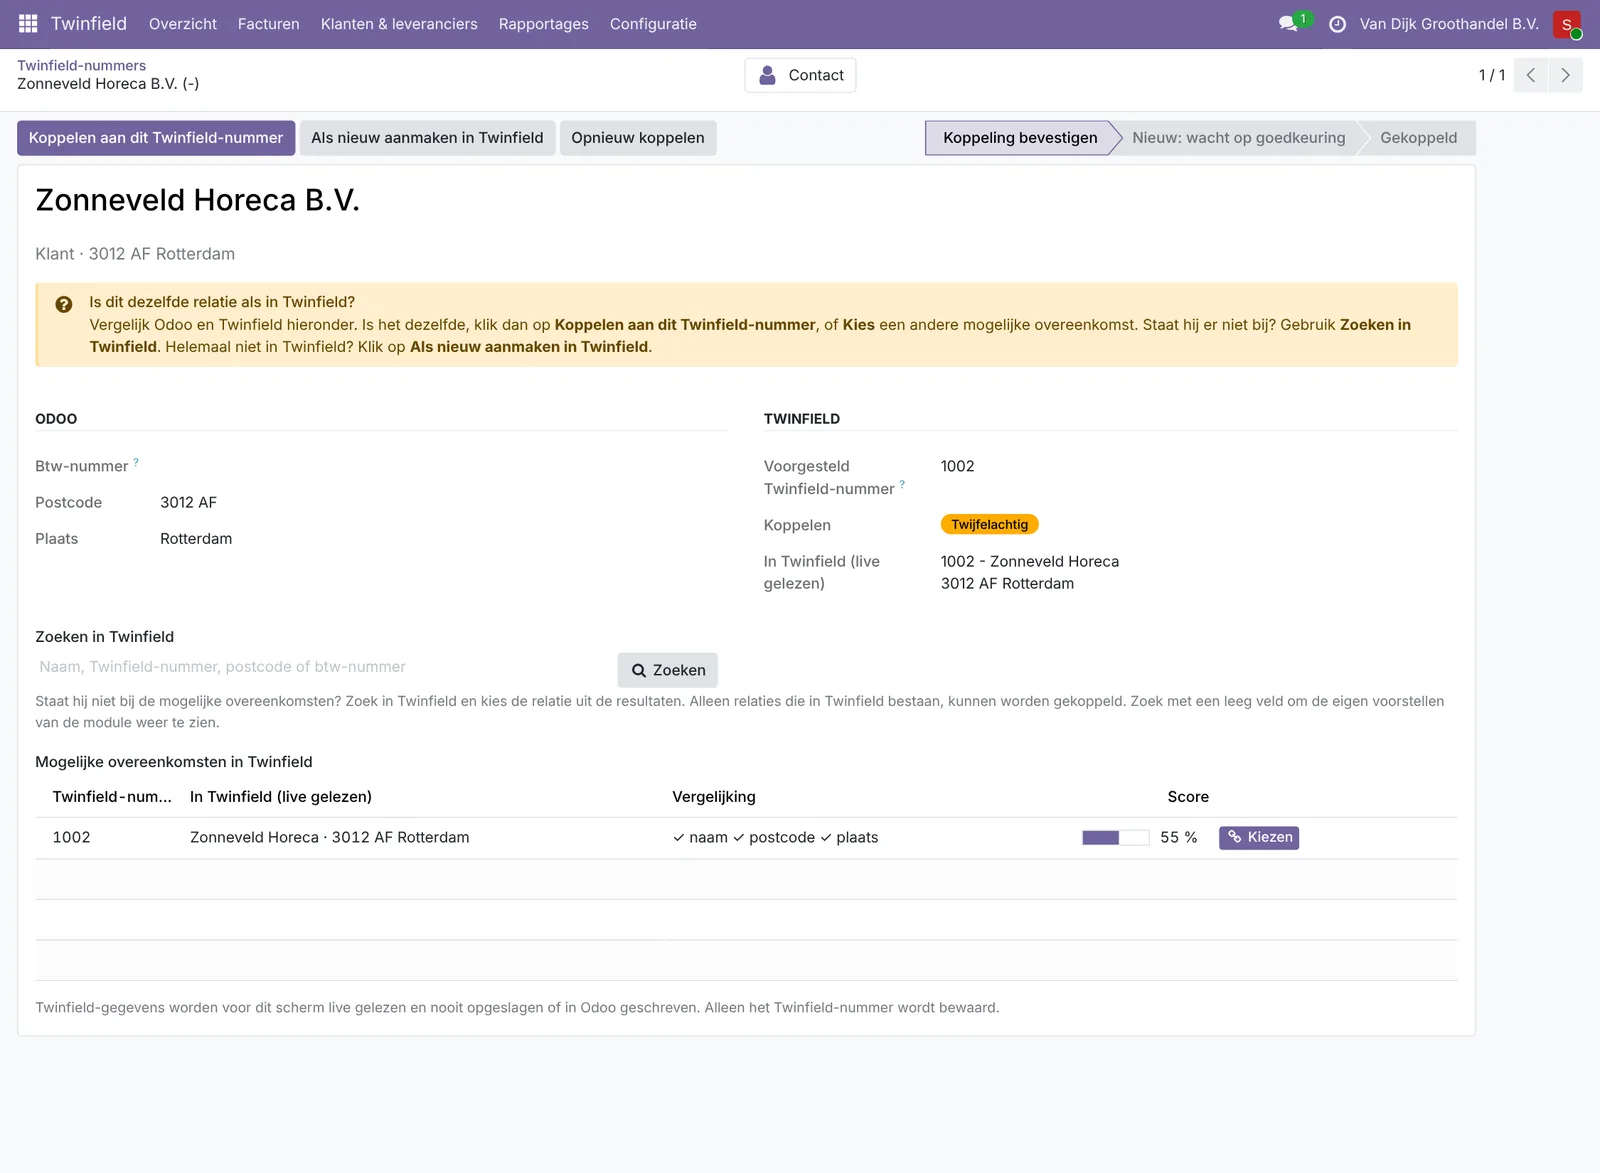
Task: Open Klanten & leveranciers menu
Action: pyautogui.click(x=399, y=24)
